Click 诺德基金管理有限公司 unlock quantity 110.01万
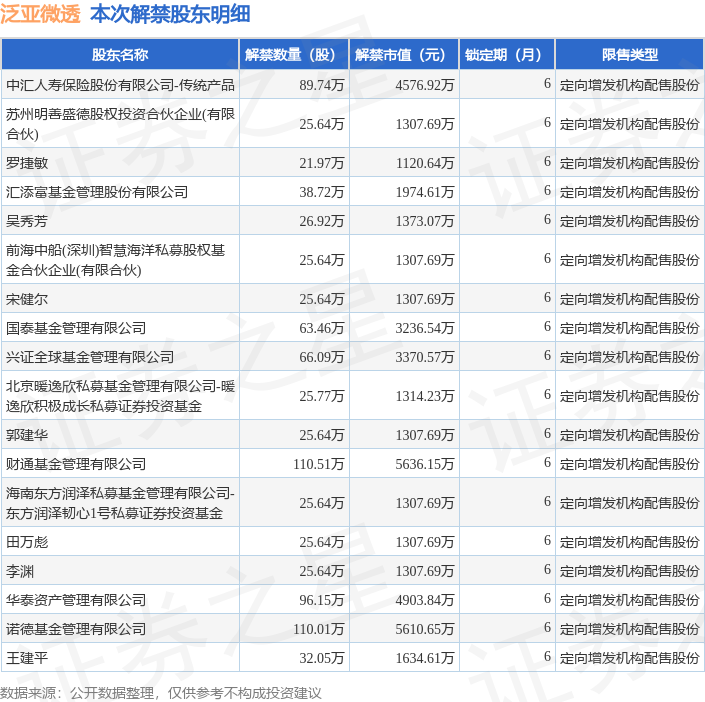The width and height of the screenshot is (705, 702). pyautogui.click(x=318, y=629)
